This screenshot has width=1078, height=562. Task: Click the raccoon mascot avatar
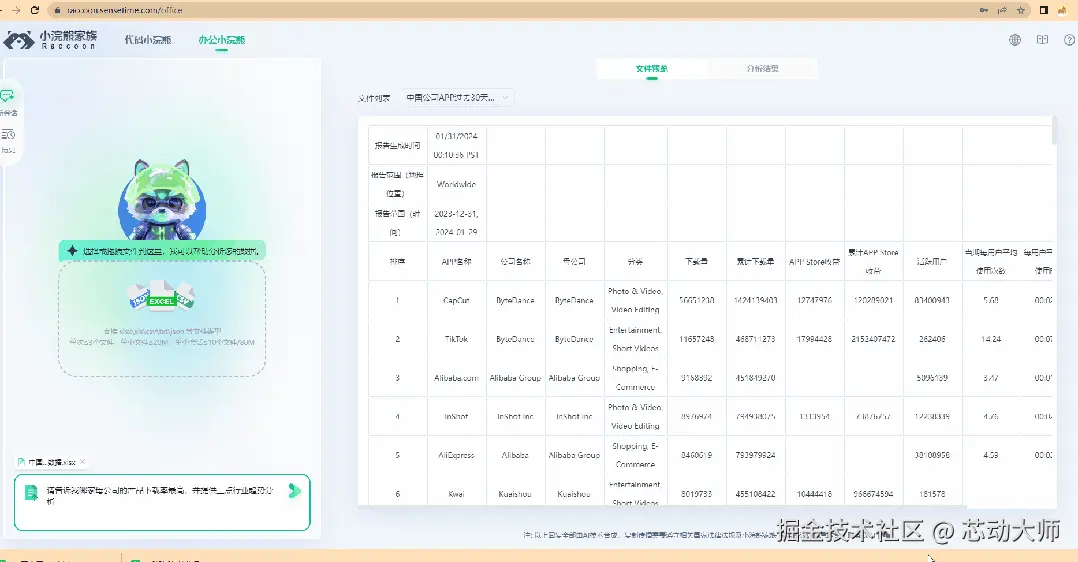point(162,199)
